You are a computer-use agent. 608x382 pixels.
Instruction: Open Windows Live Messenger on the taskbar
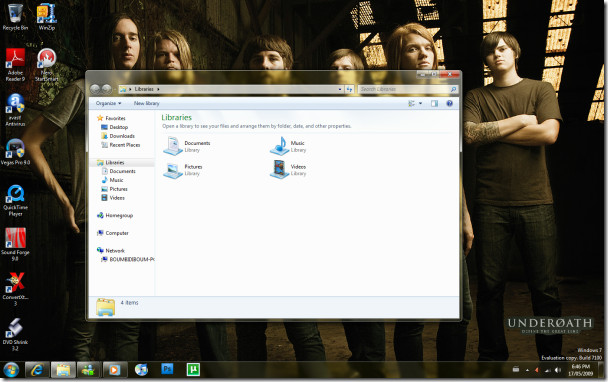89,370
